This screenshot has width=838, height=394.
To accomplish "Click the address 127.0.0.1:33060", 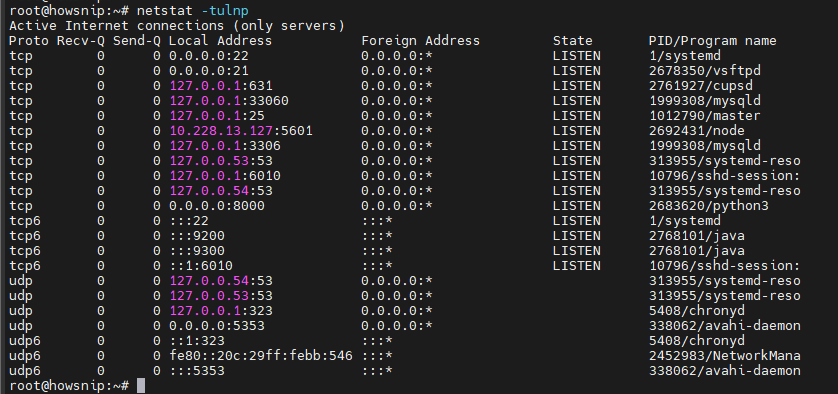I will [x=229, y=101].
